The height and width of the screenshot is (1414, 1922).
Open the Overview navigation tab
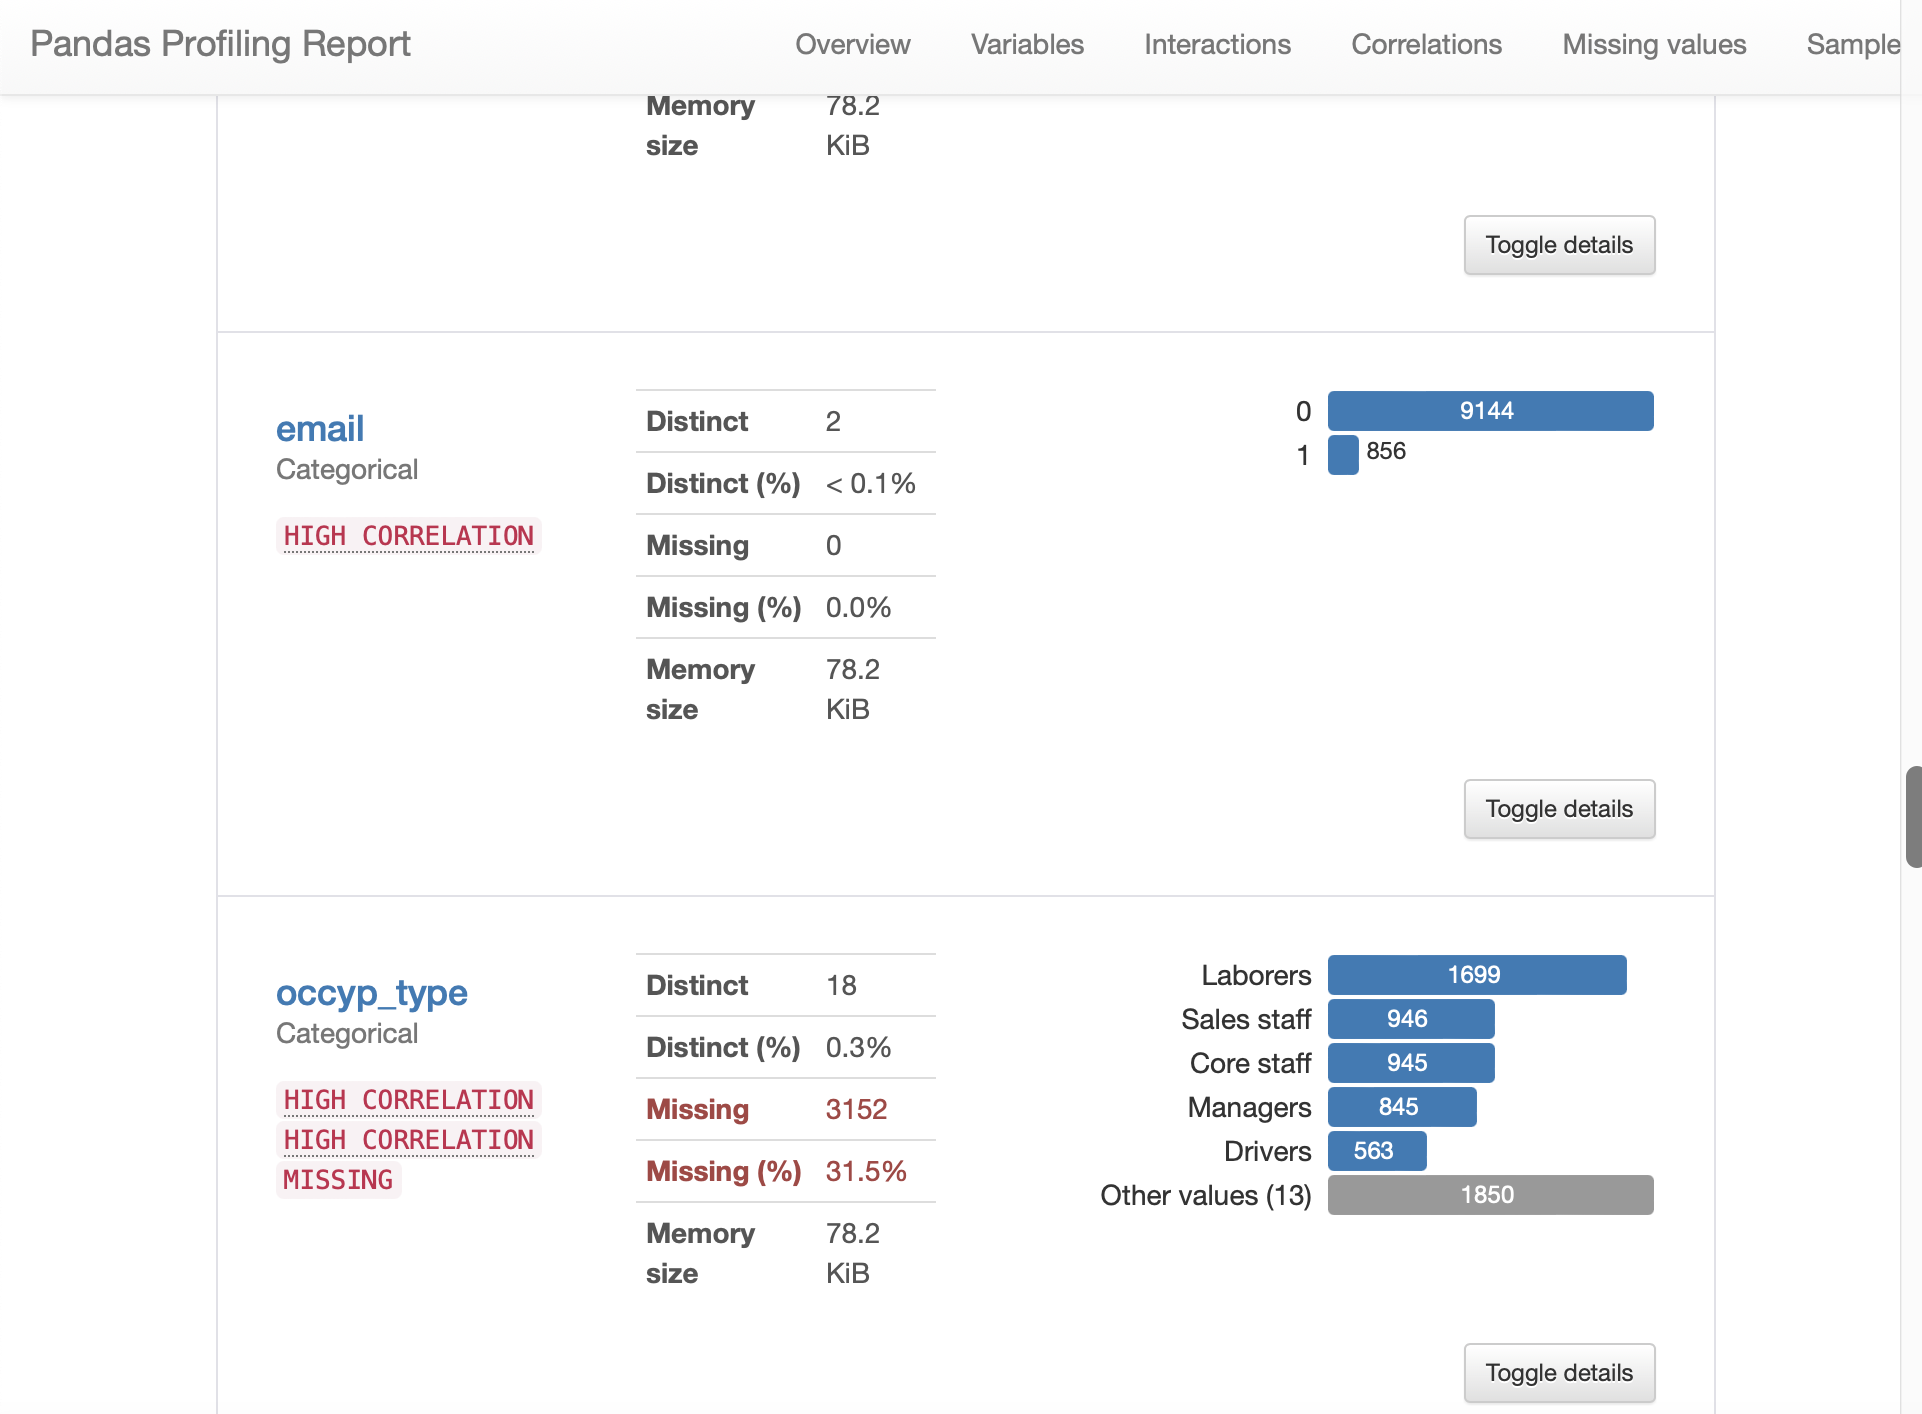coord(852,45)
